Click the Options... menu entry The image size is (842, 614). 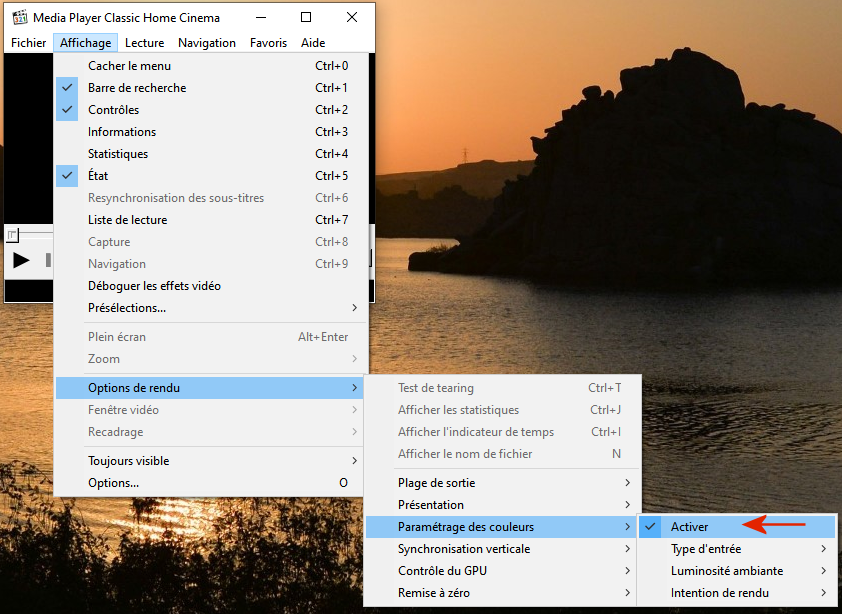(x=113, y=483)
